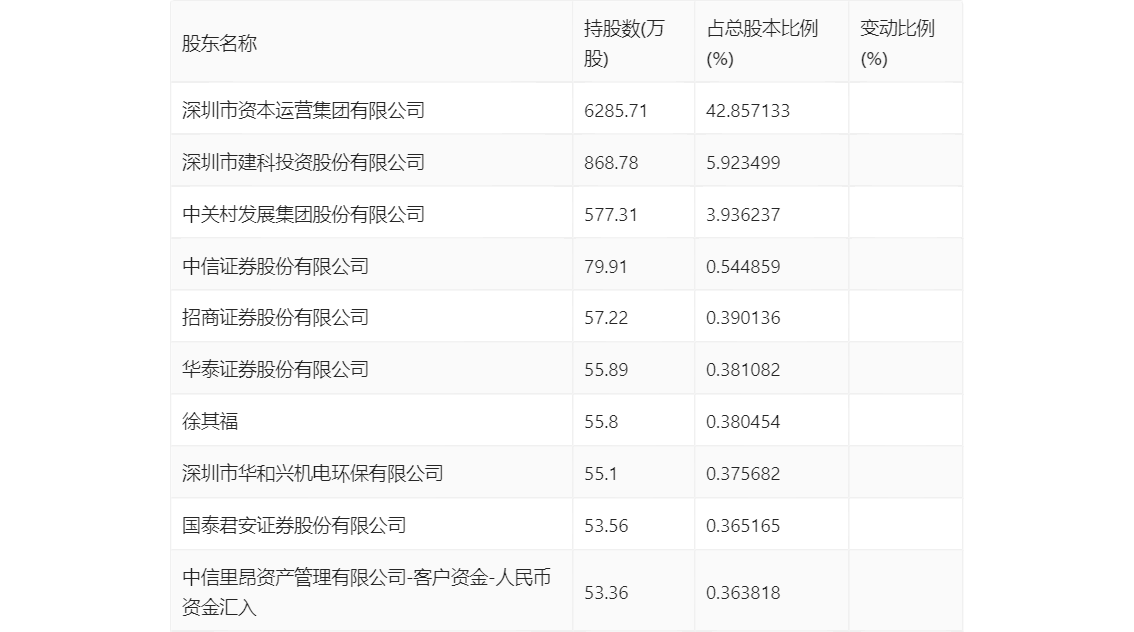Select the holding value 55.8
Viewport: 1134px width, 632px height.
pyautogui.click(x=601, y=422)
